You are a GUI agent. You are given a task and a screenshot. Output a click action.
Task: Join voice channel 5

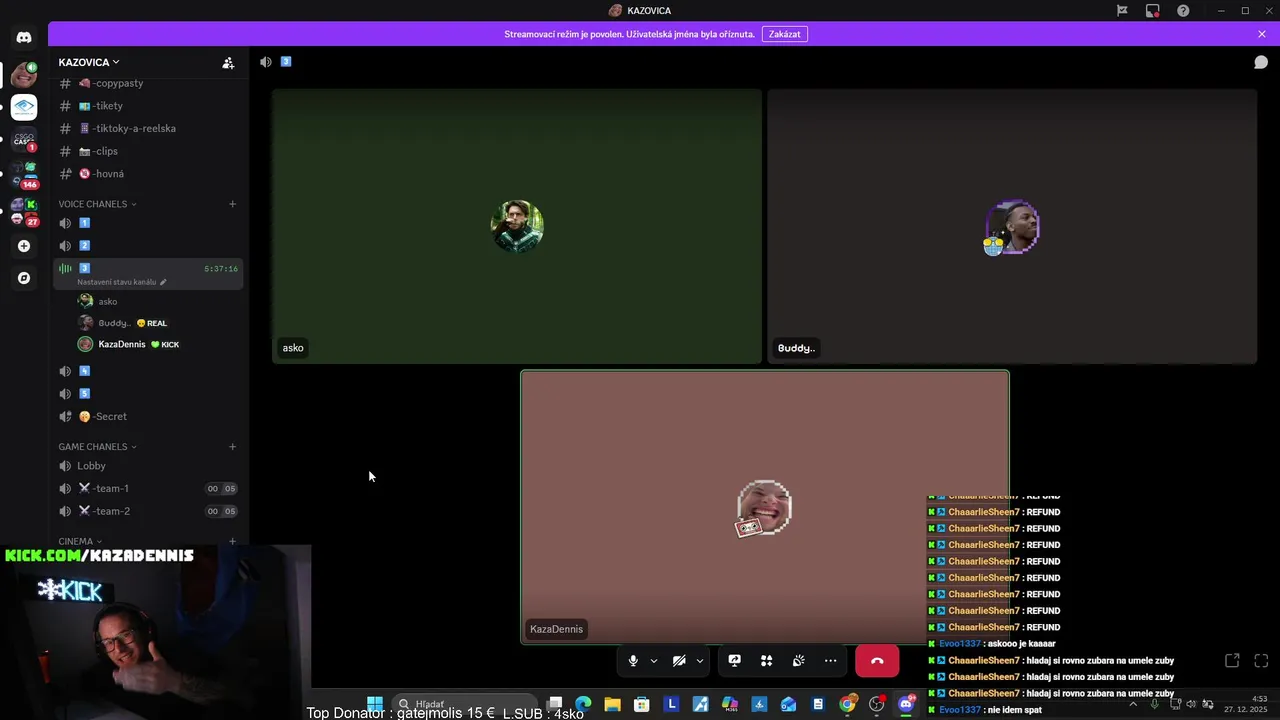tap(148, 394)
